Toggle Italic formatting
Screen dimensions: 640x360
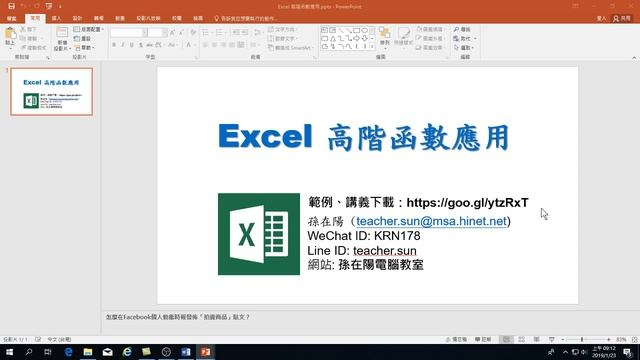pos(123,45)
